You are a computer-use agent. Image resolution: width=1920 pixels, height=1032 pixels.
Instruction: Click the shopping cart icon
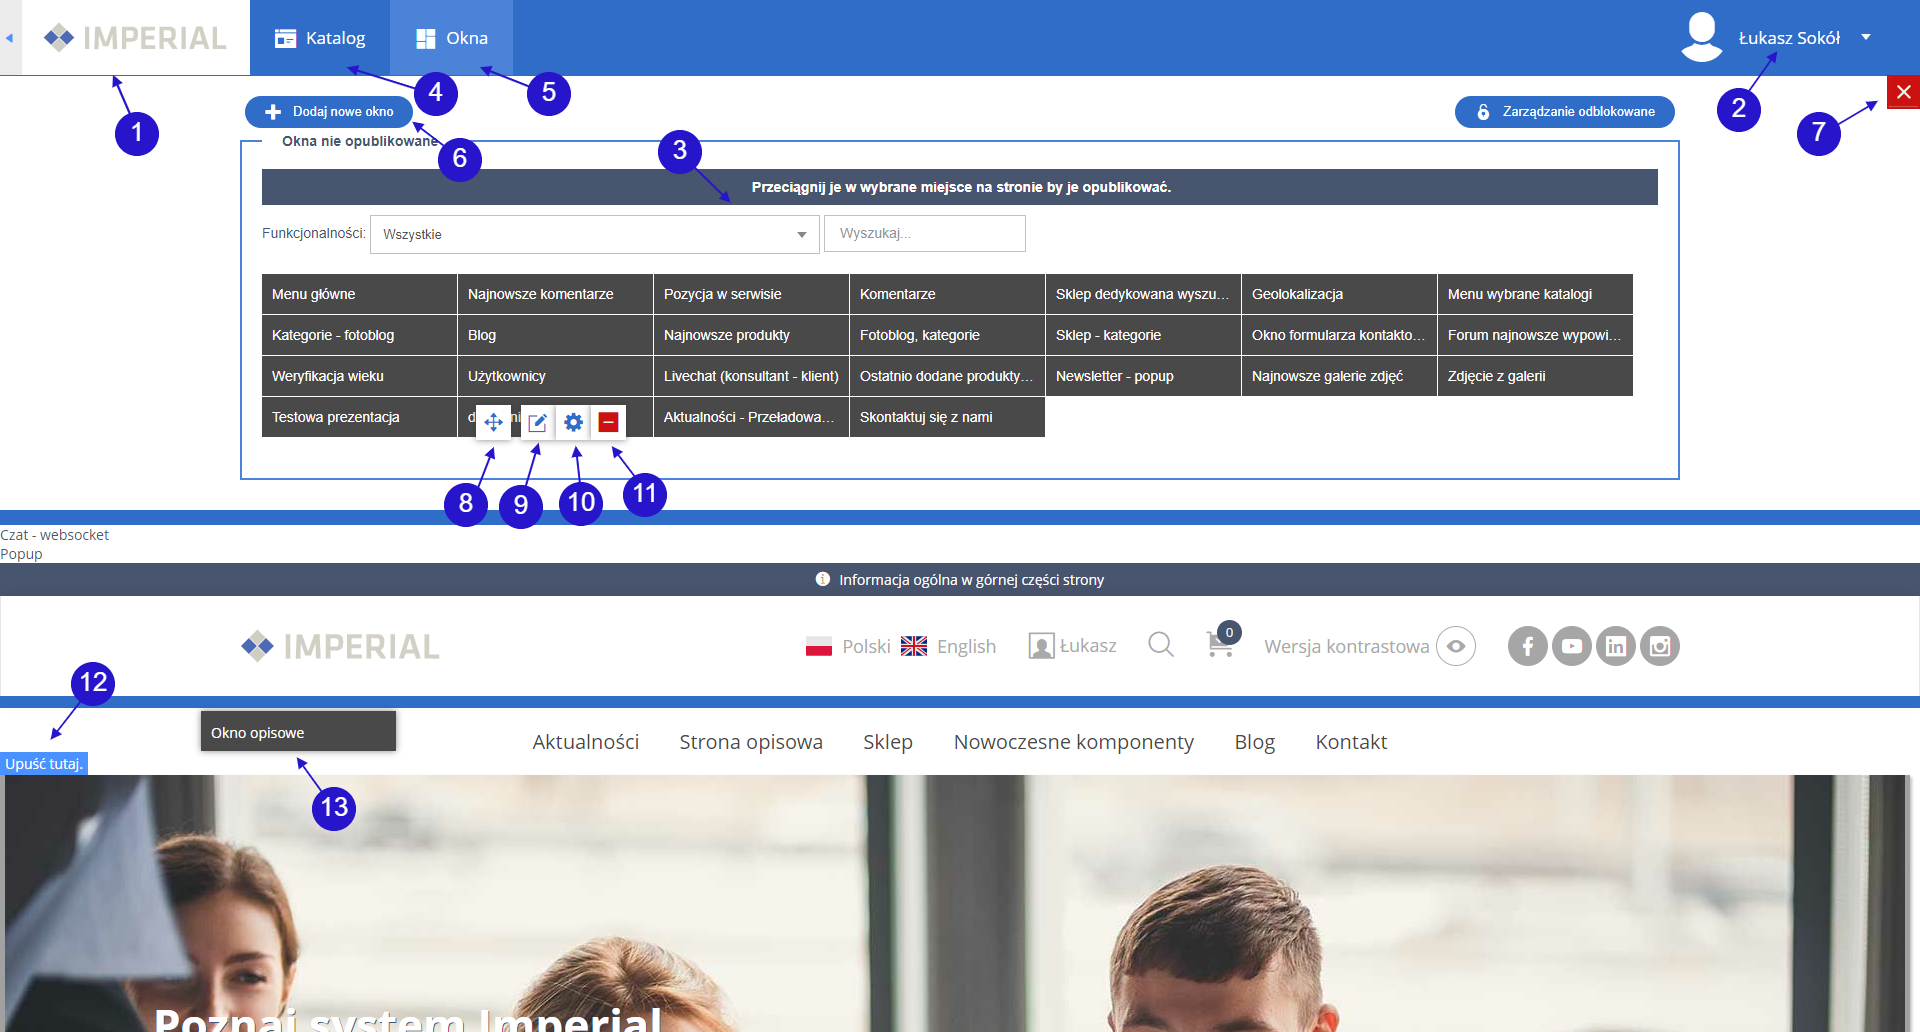pyautogui.click(x=1220, y=644)
